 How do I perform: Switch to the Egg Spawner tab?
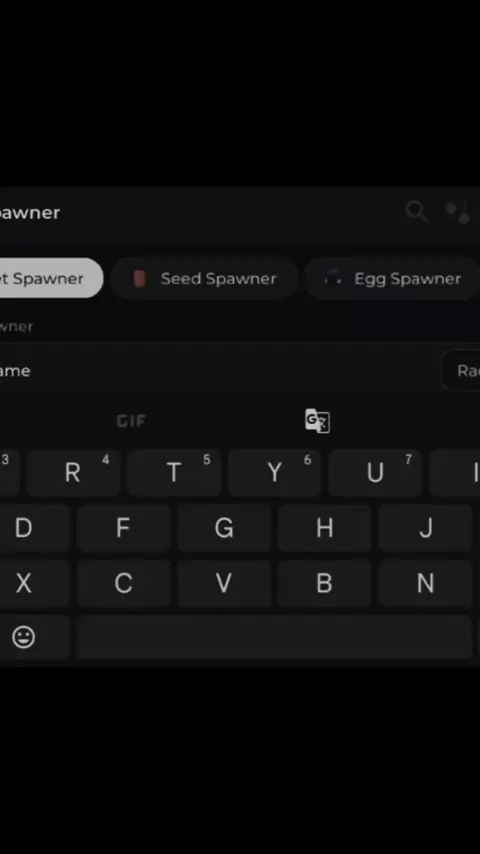pyautogui.click(x=392, y=278)
